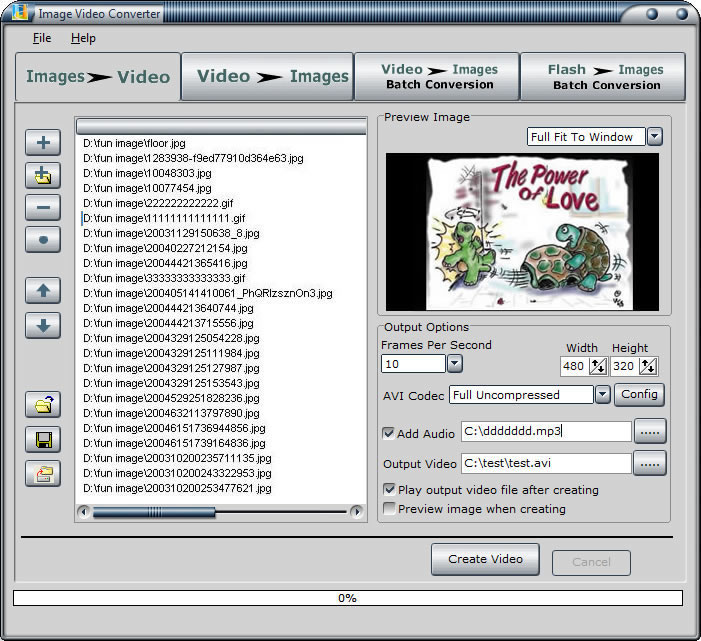Screen dimensions: 701x641
Task: Open the AVI Codec dropdown arrow
Action: [603, 395]
